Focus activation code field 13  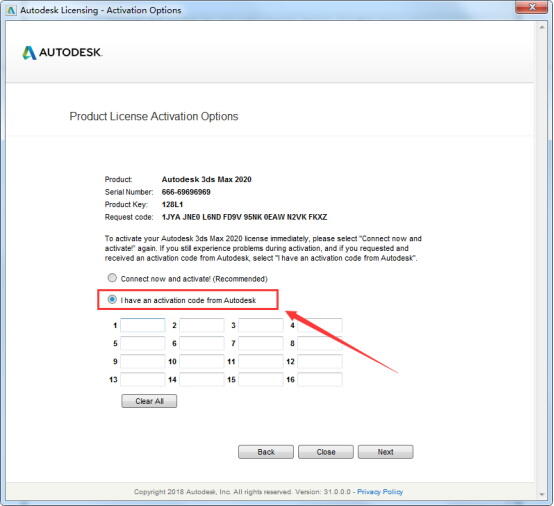click(x=142, y=380)
